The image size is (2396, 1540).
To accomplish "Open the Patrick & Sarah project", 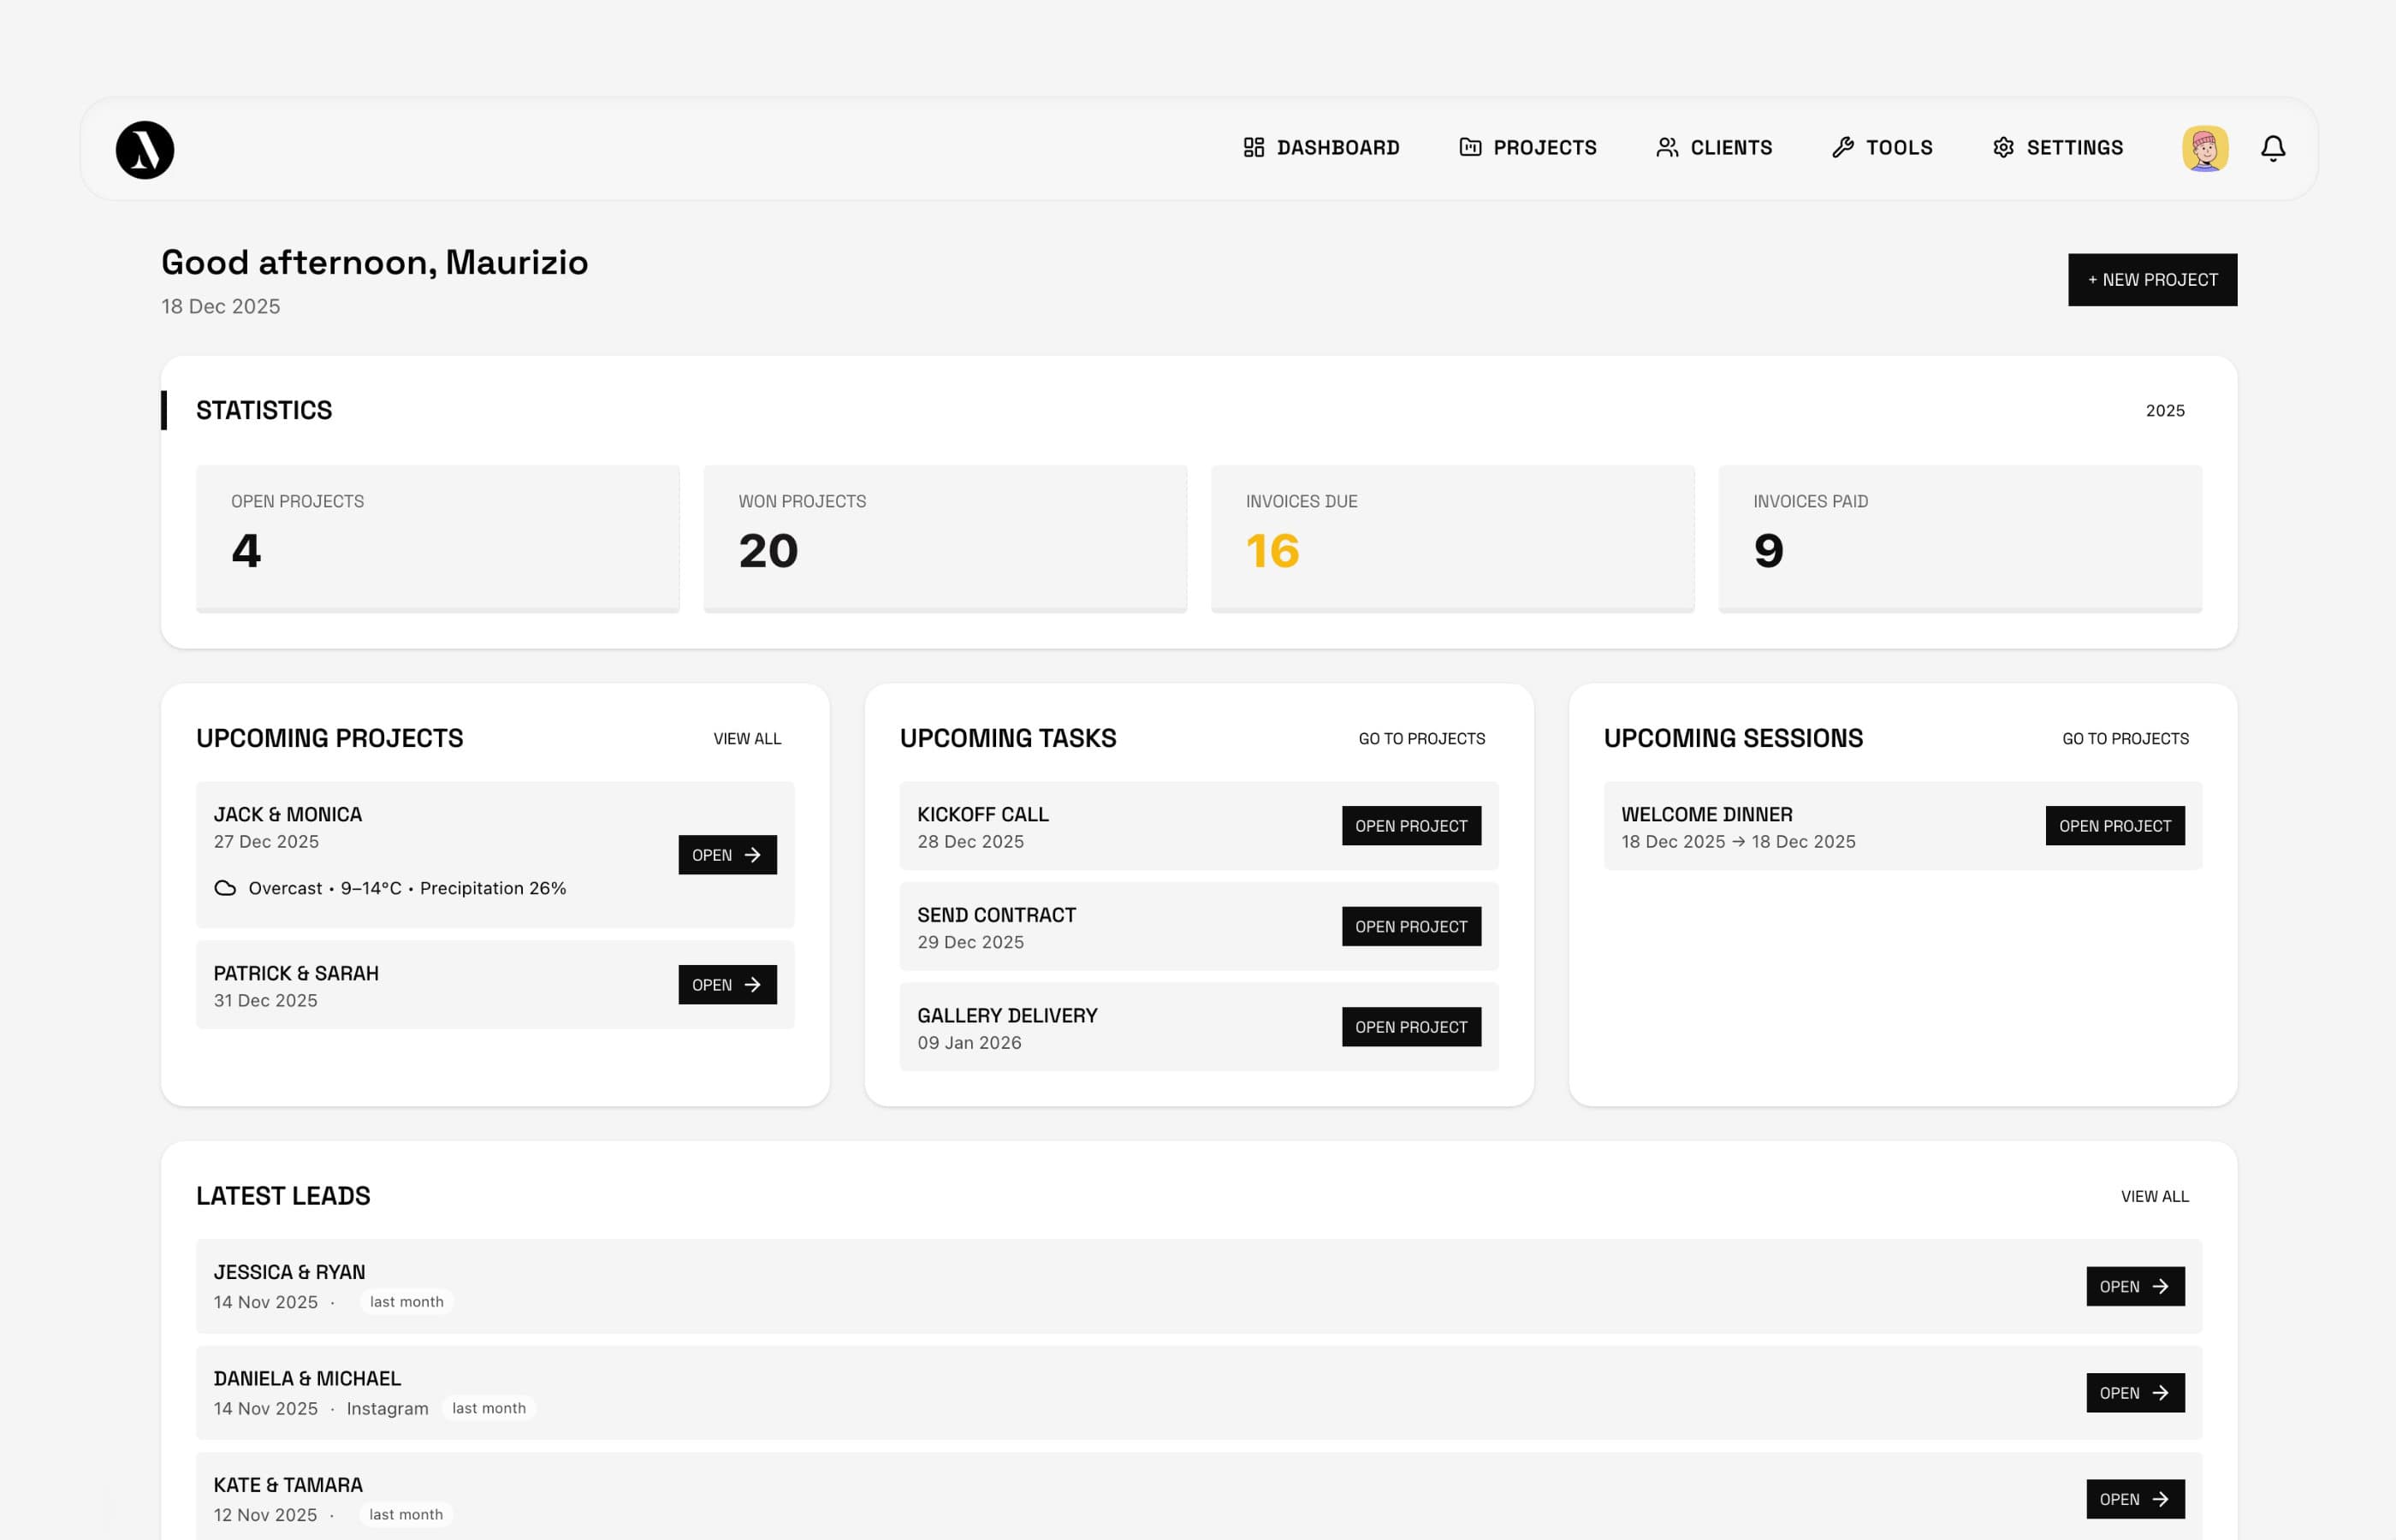I will click(x=727, y=984).
